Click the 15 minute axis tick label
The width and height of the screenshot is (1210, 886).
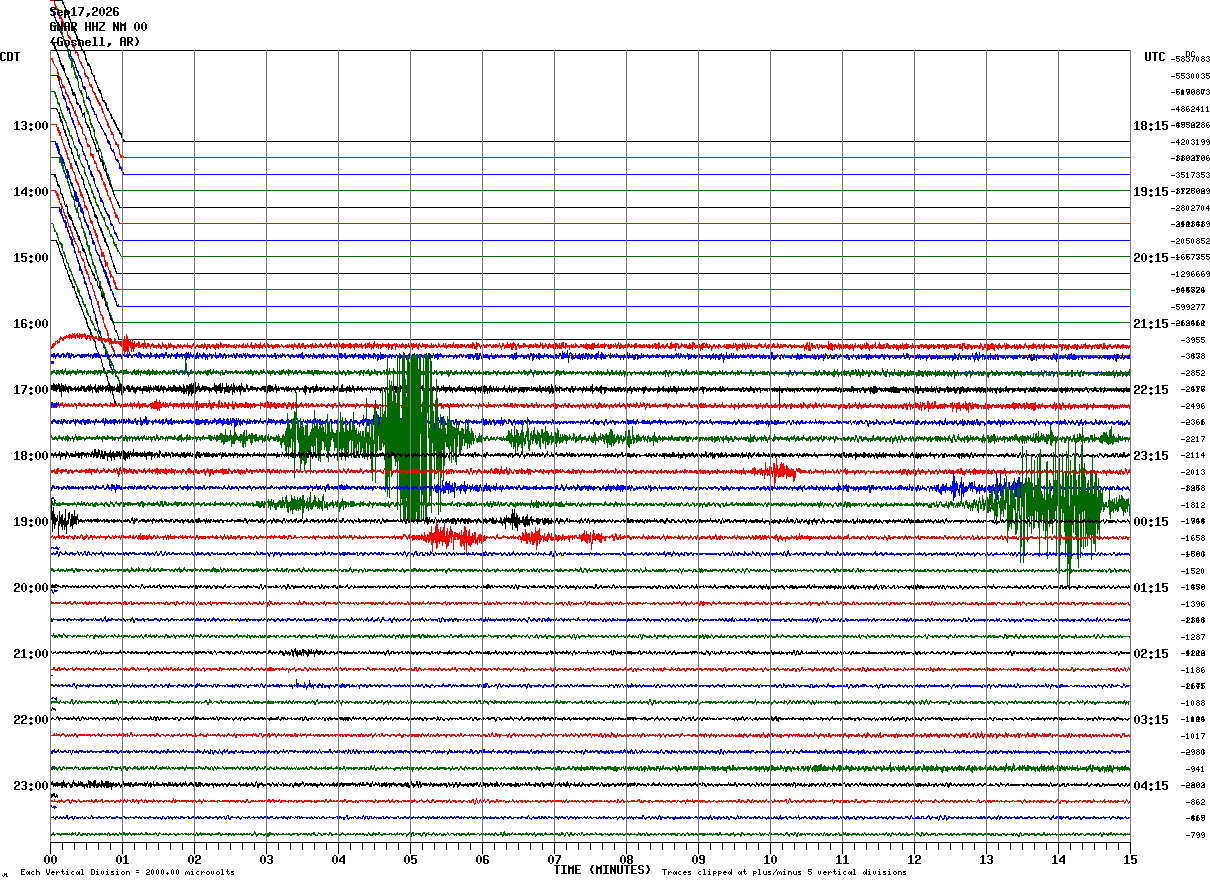coord(1130,860)
